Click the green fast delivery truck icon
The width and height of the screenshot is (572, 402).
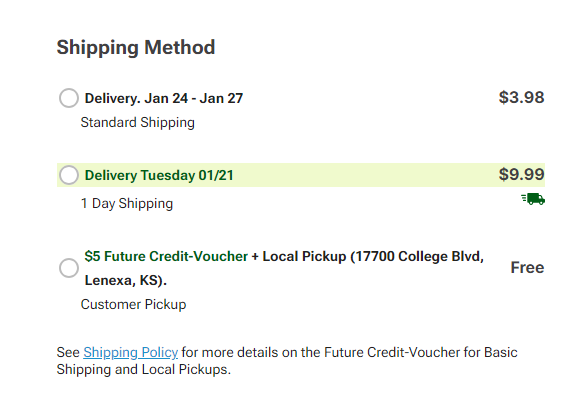coord(533,199)
